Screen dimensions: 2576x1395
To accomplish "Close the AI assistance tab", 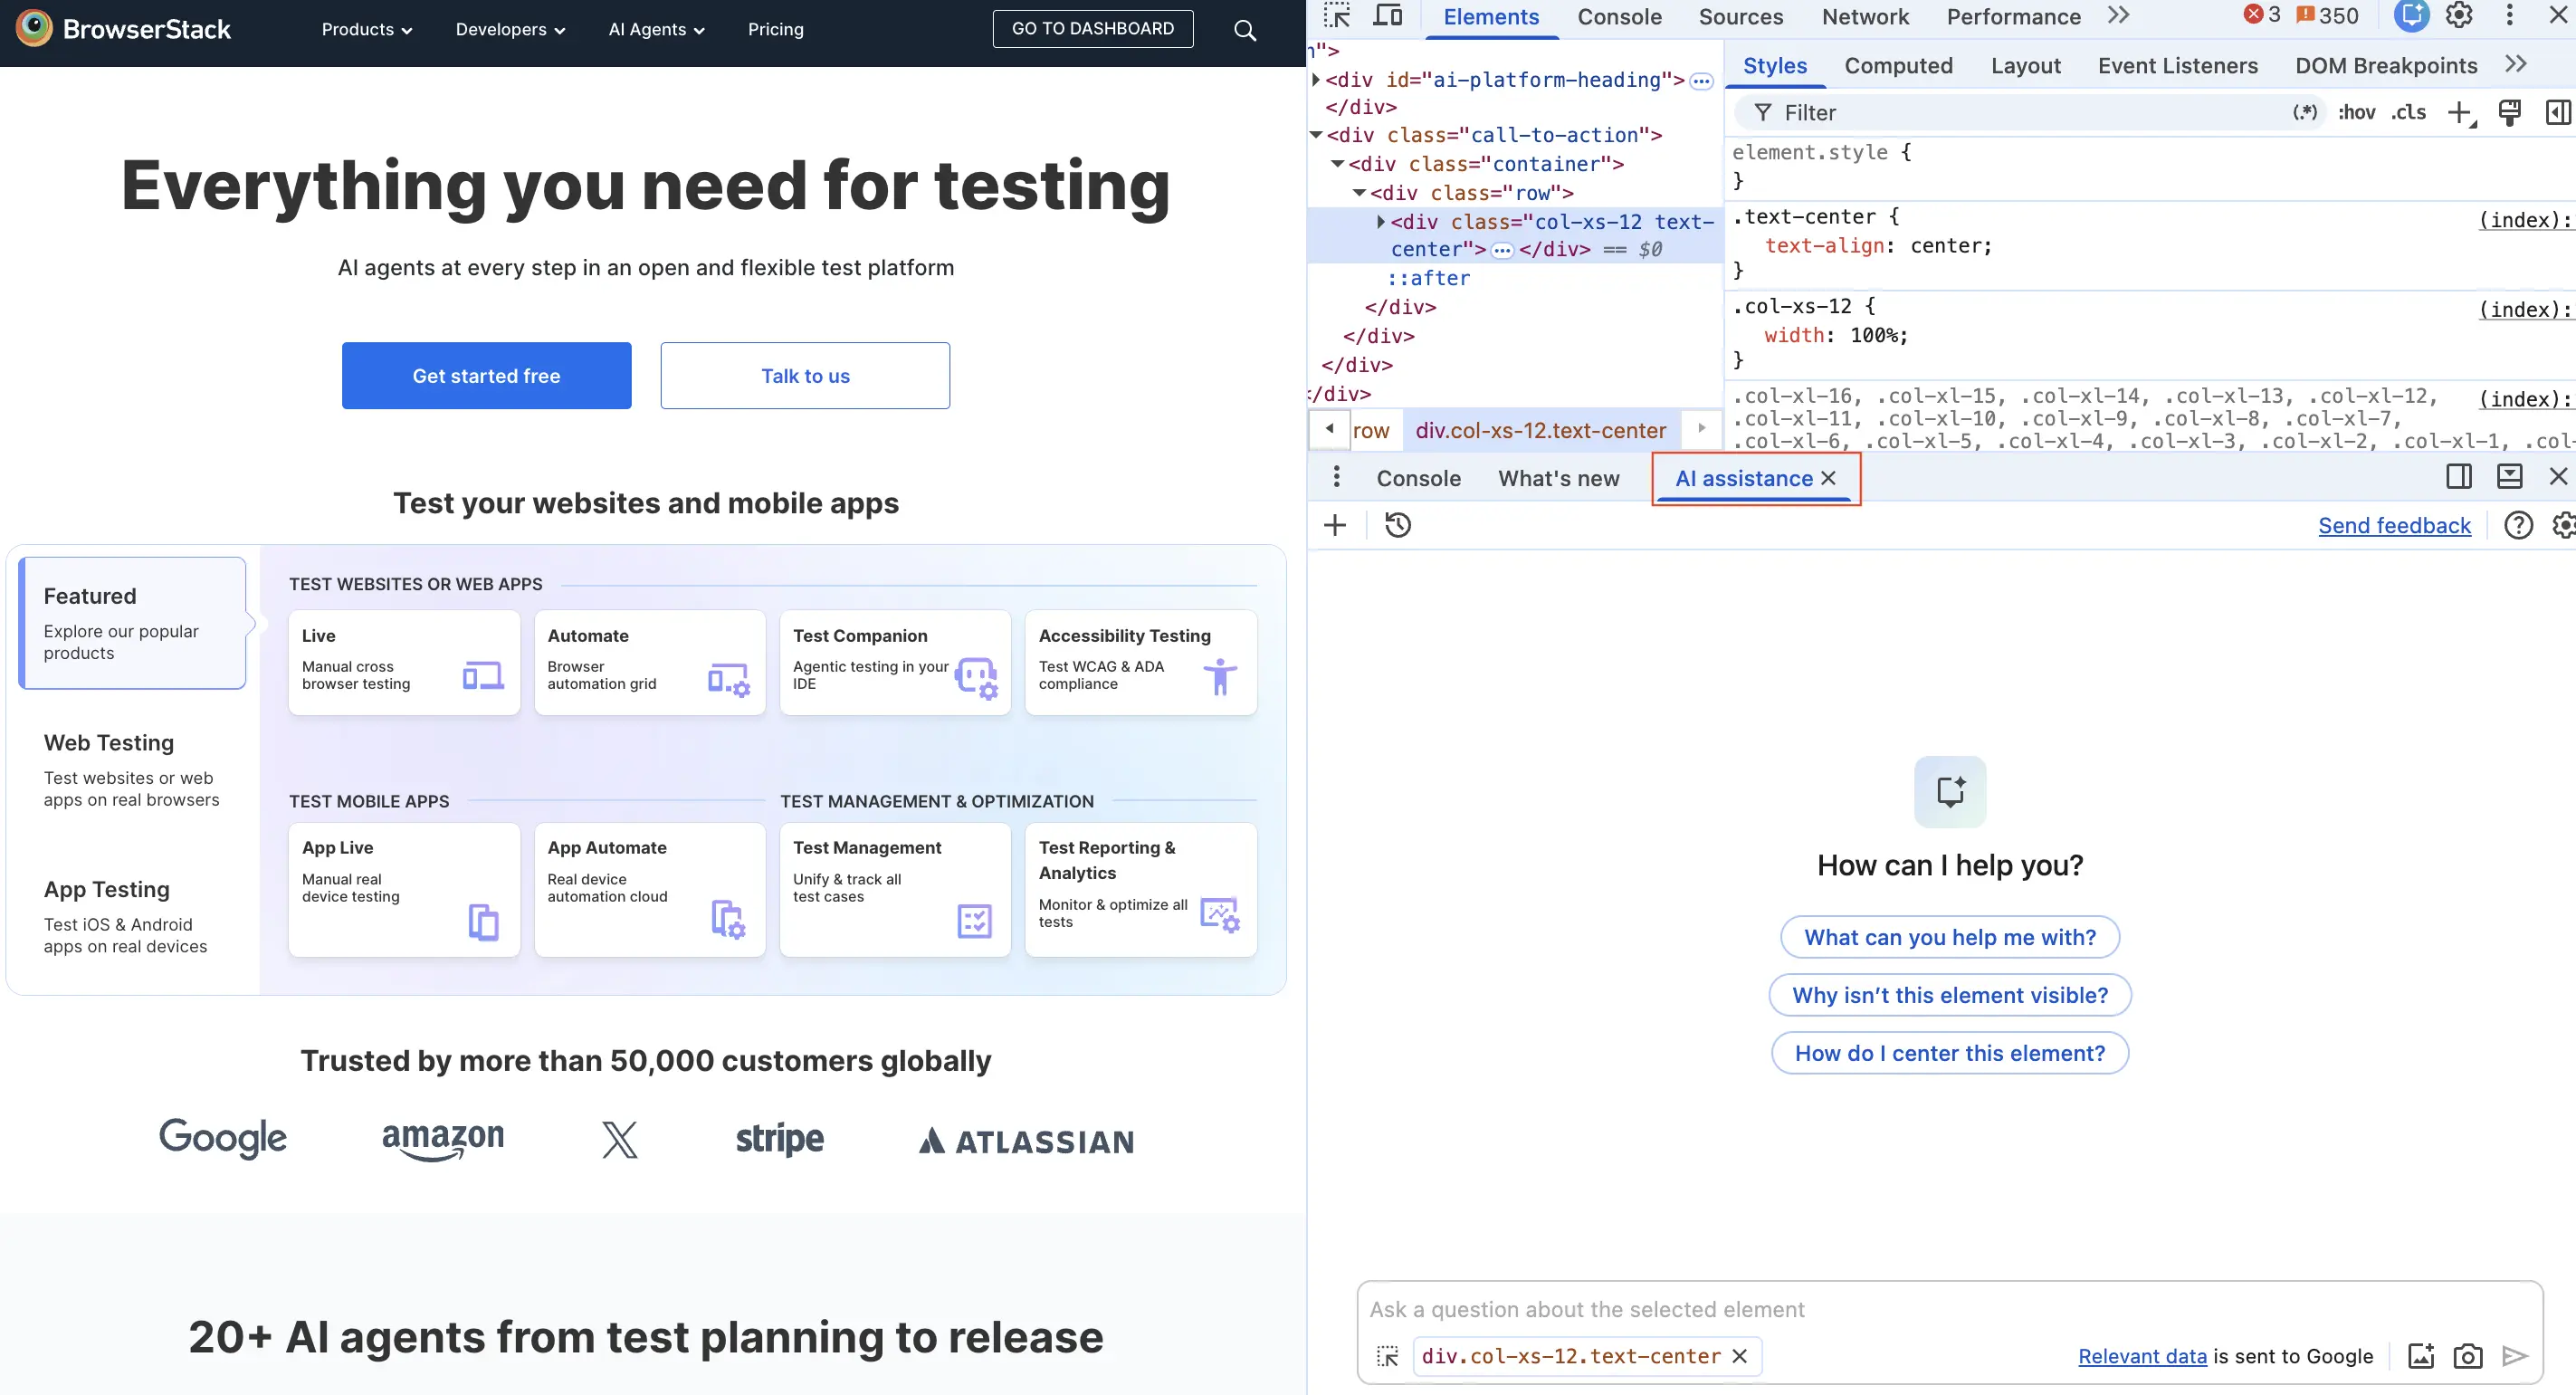I will 1828,478.
